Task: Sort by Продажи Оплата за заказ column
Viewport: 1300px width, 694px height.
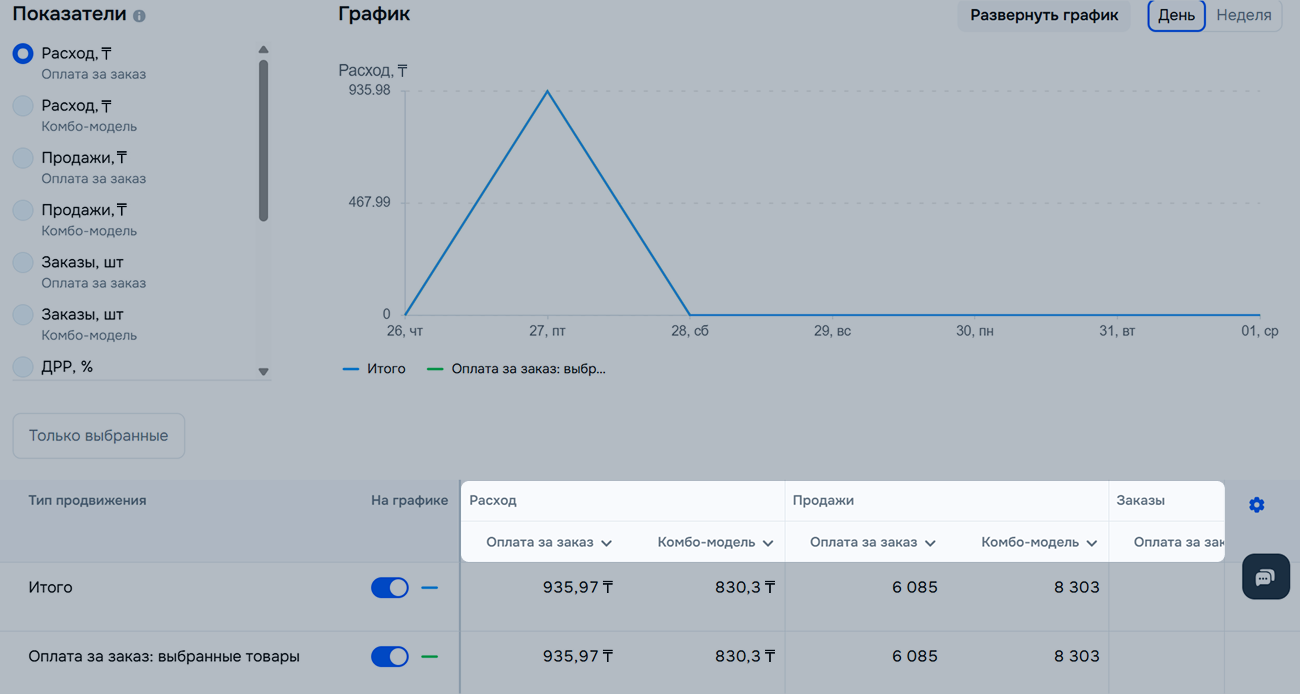Action: coord(872,542)
